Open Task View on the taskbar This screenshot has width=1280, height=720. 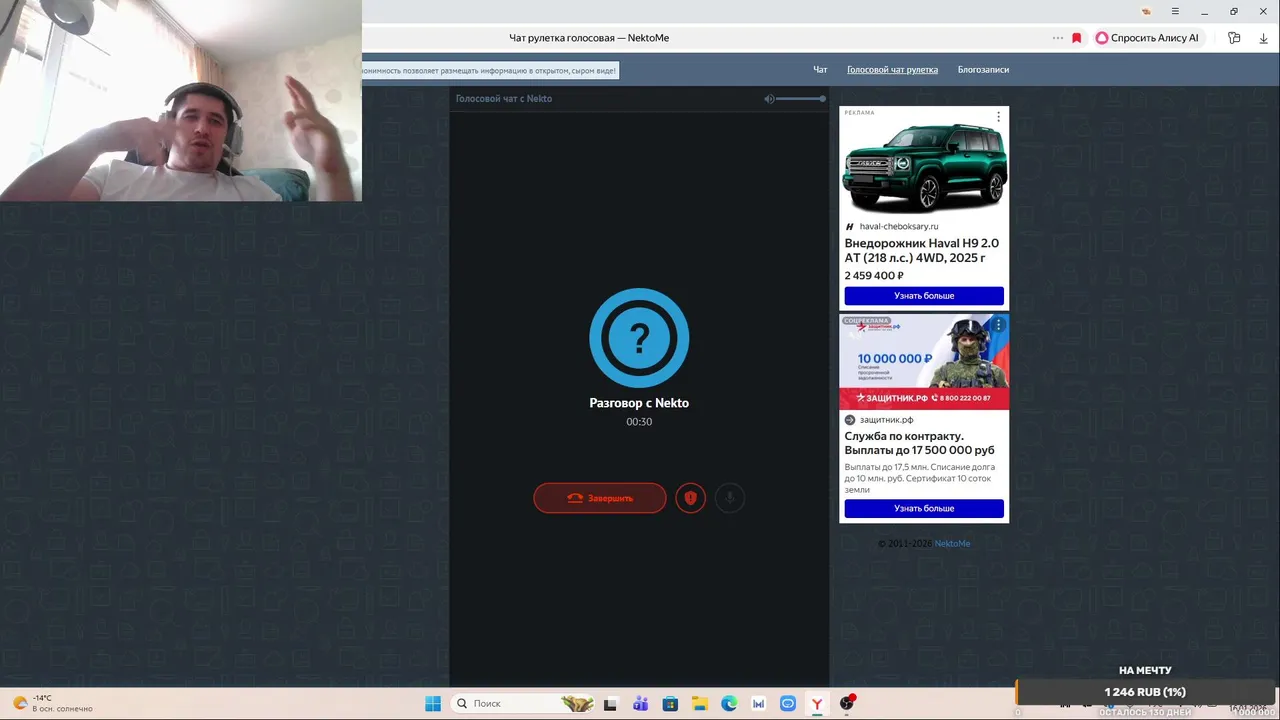click(x=611, y=704)
